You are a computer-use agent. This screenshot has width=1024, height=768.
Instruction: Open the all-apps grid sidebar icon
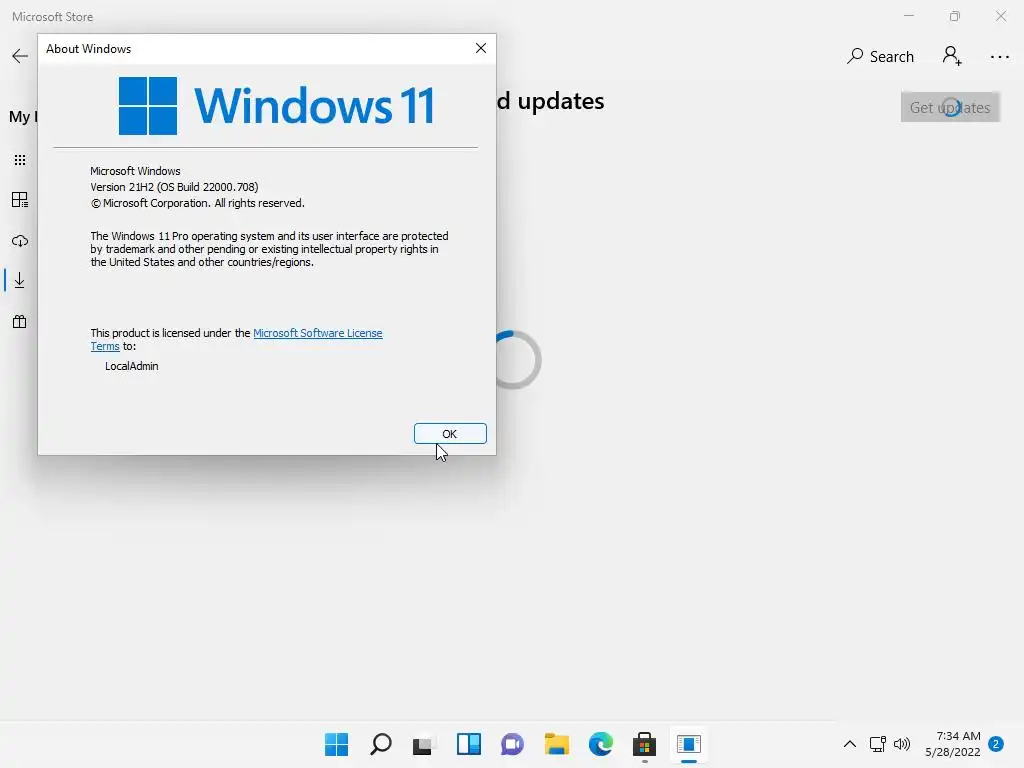[20, 160]
